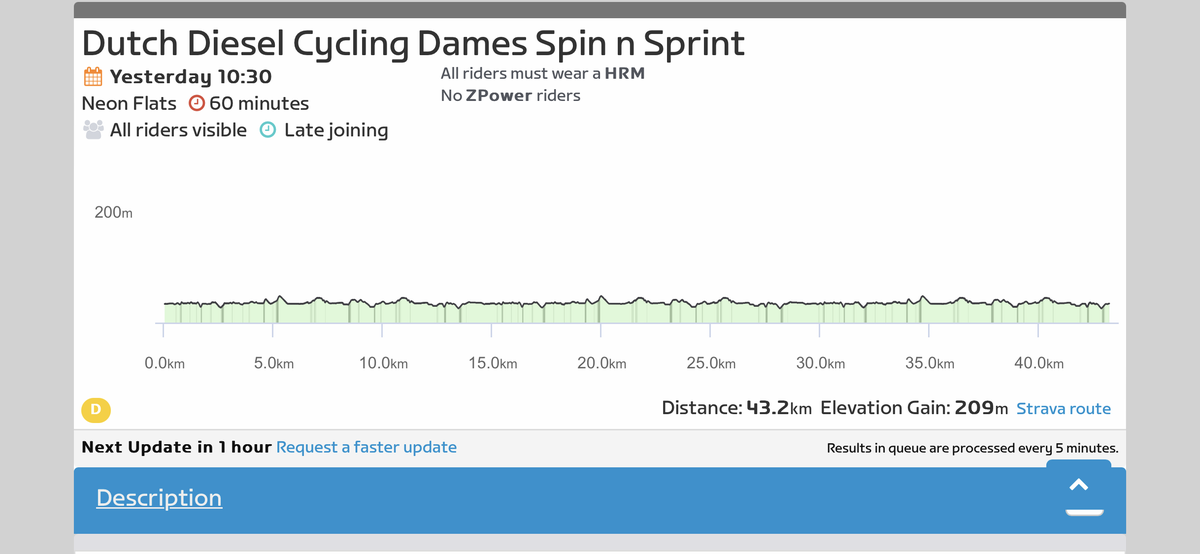Screen dimensions: 1200x554
Task: Click the orange calendar icon beside Yesterday 10:30
Action: coord(92,77)
